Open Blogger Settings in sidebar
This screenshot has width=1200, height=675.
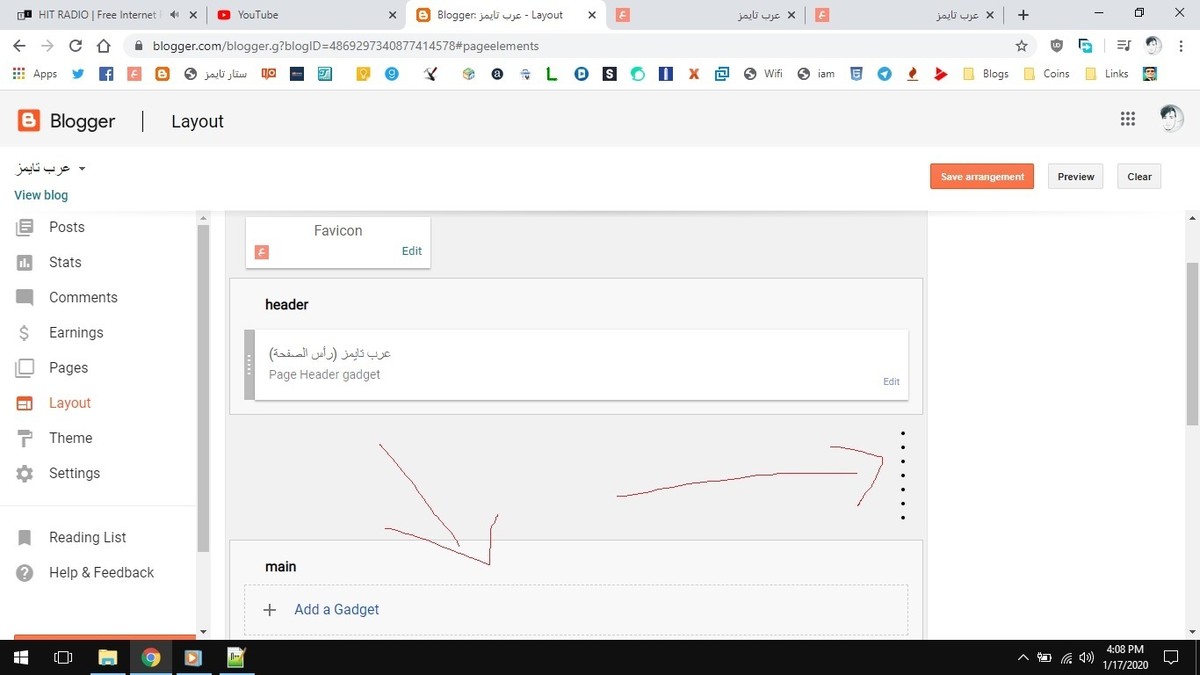tap(74, 473)
